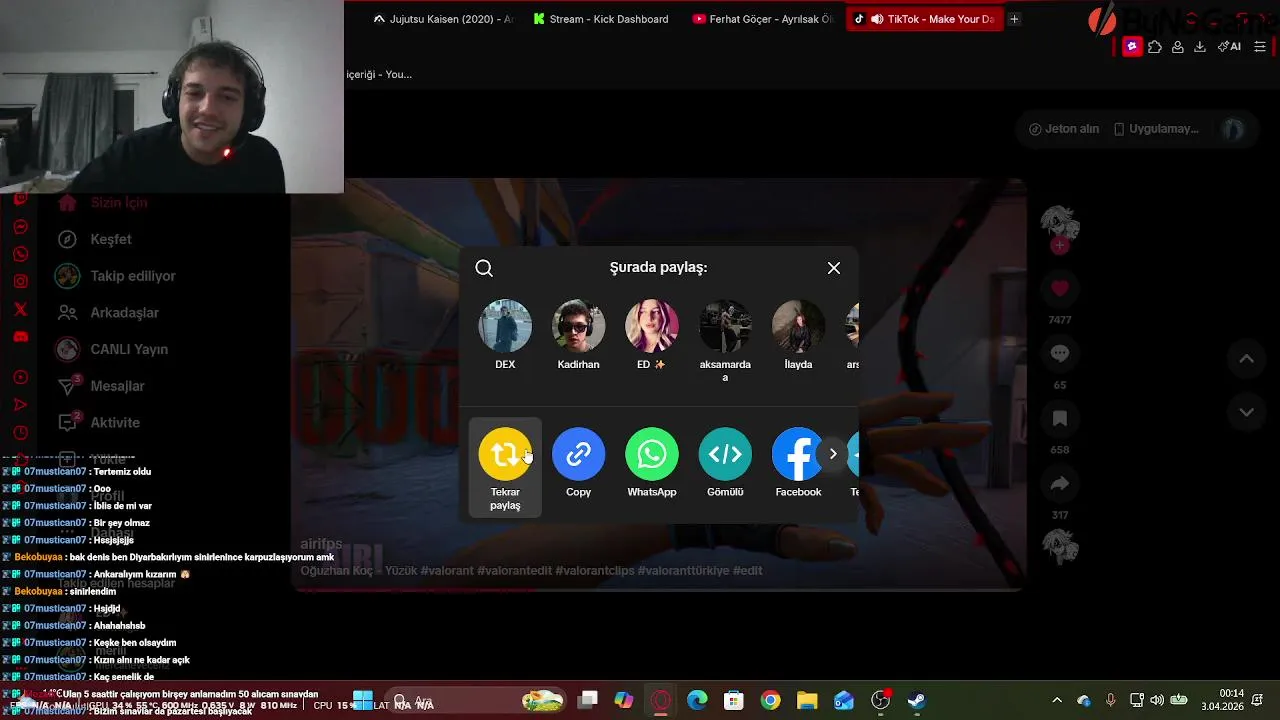Click the creator avatar above like button

(1060, 225)
